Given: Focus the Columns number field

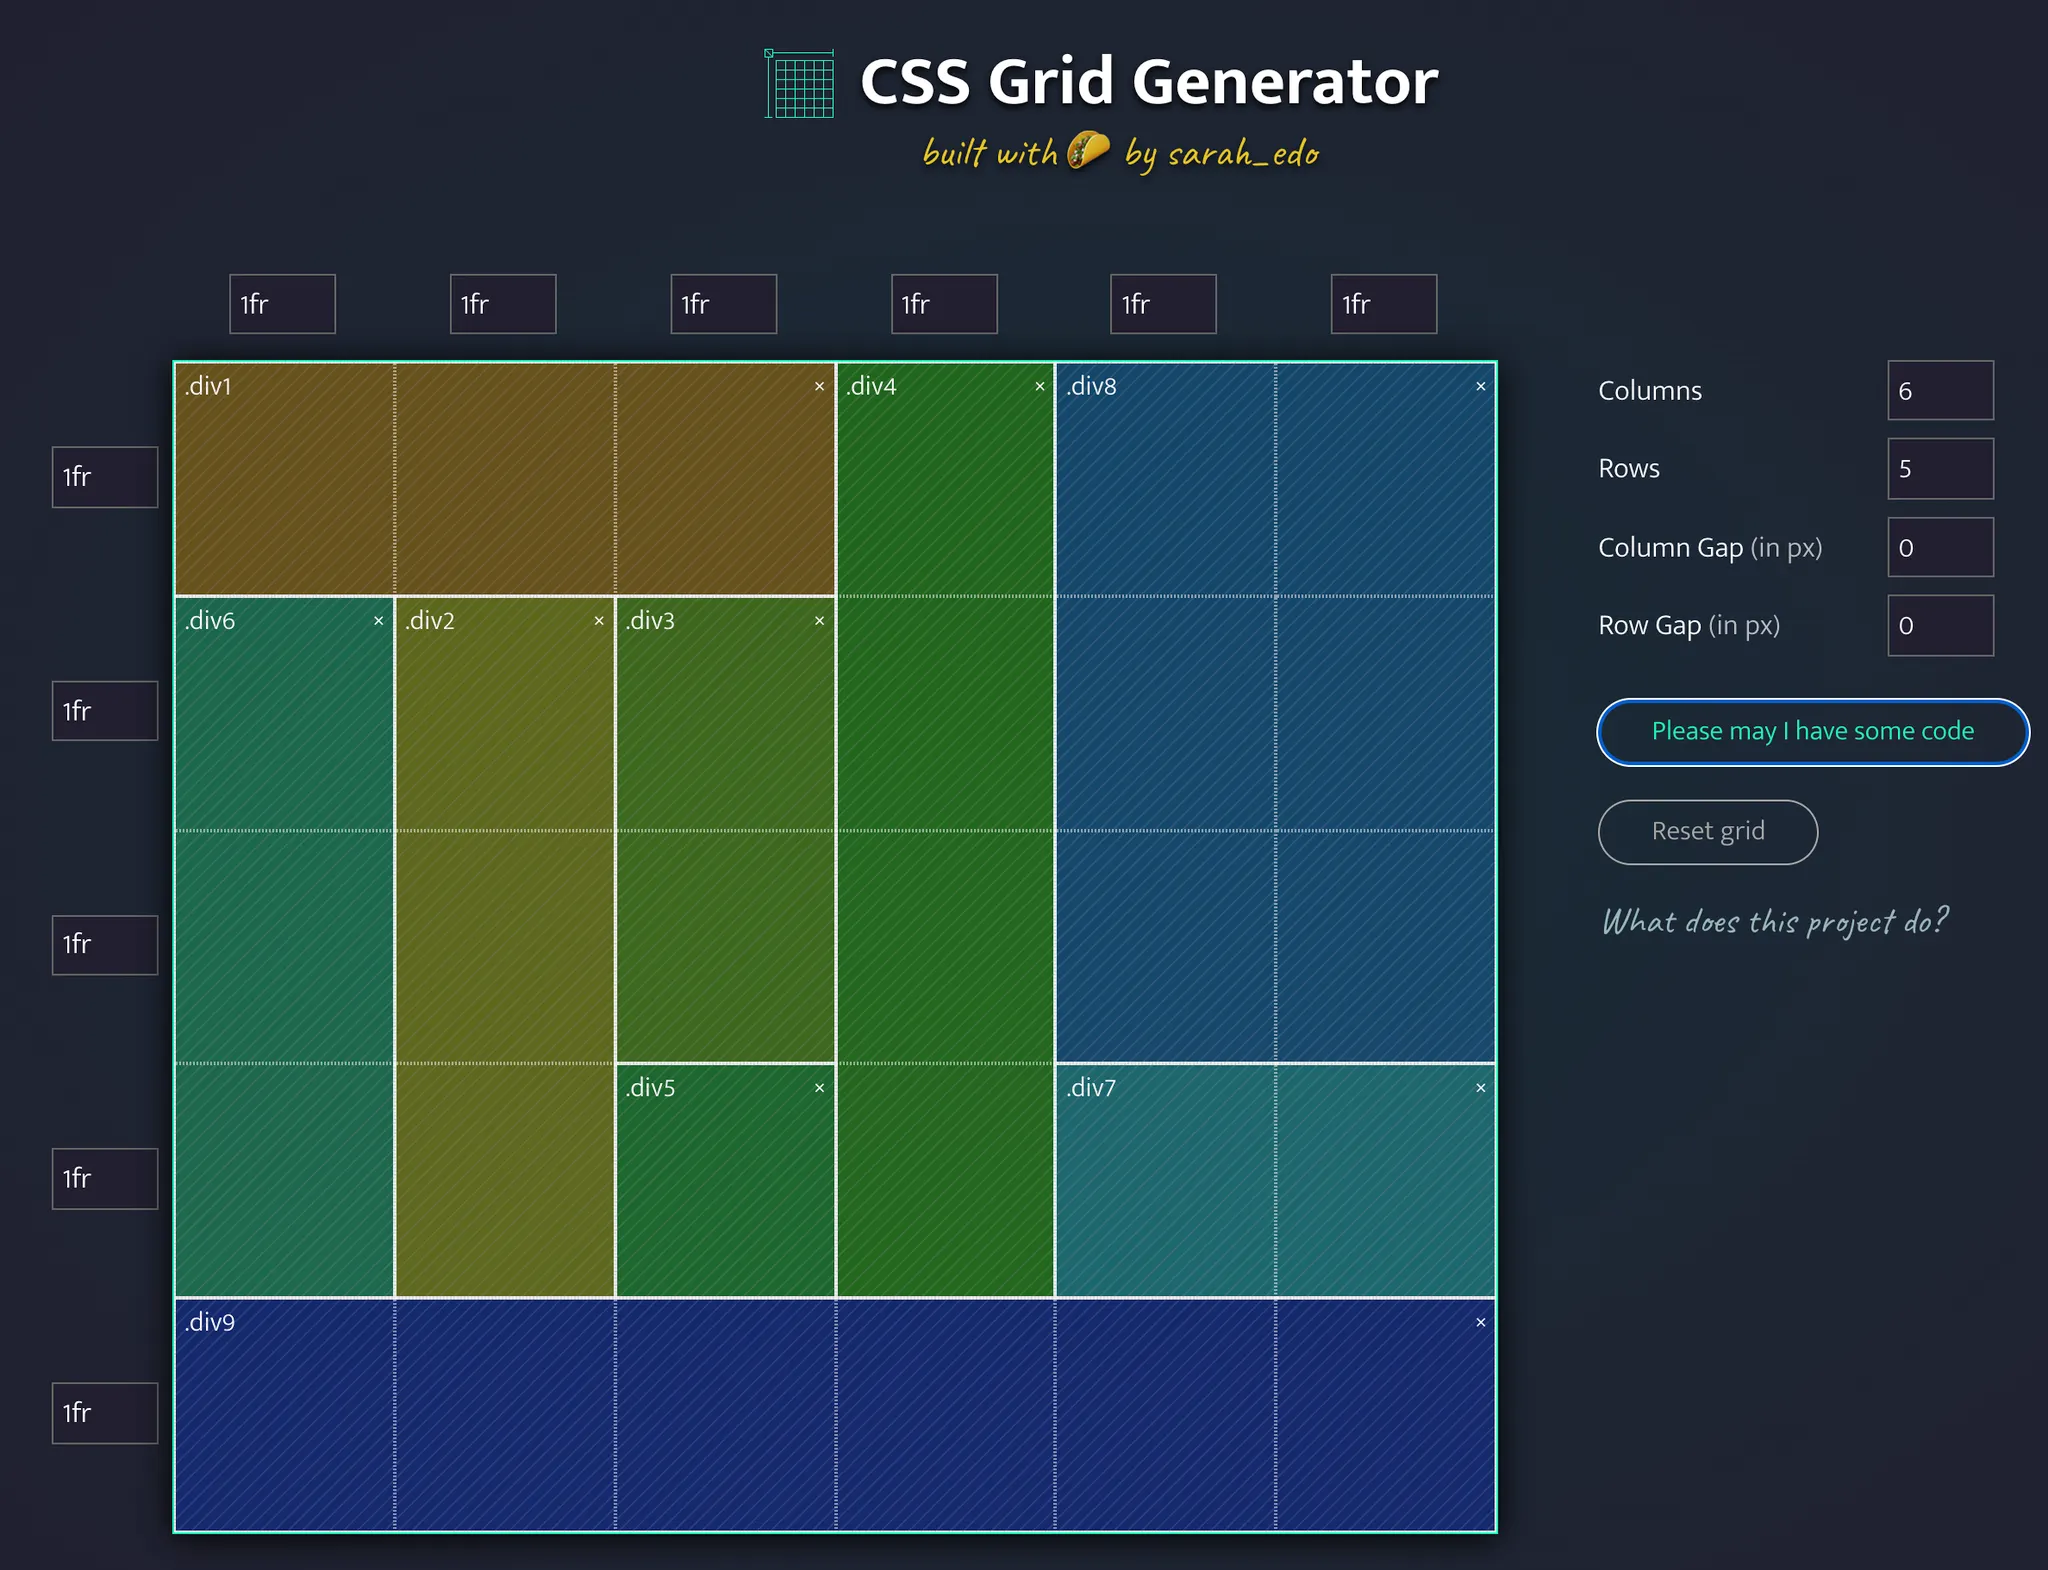Looking at the screenshot, I should (1939, 391).
